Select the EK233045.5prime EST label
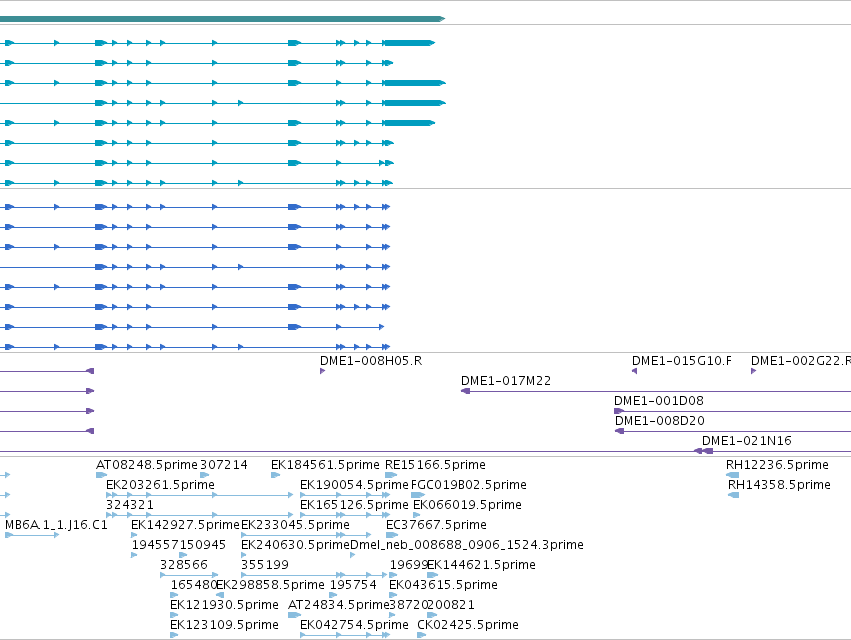851x640 pixels. coord(295,525)
